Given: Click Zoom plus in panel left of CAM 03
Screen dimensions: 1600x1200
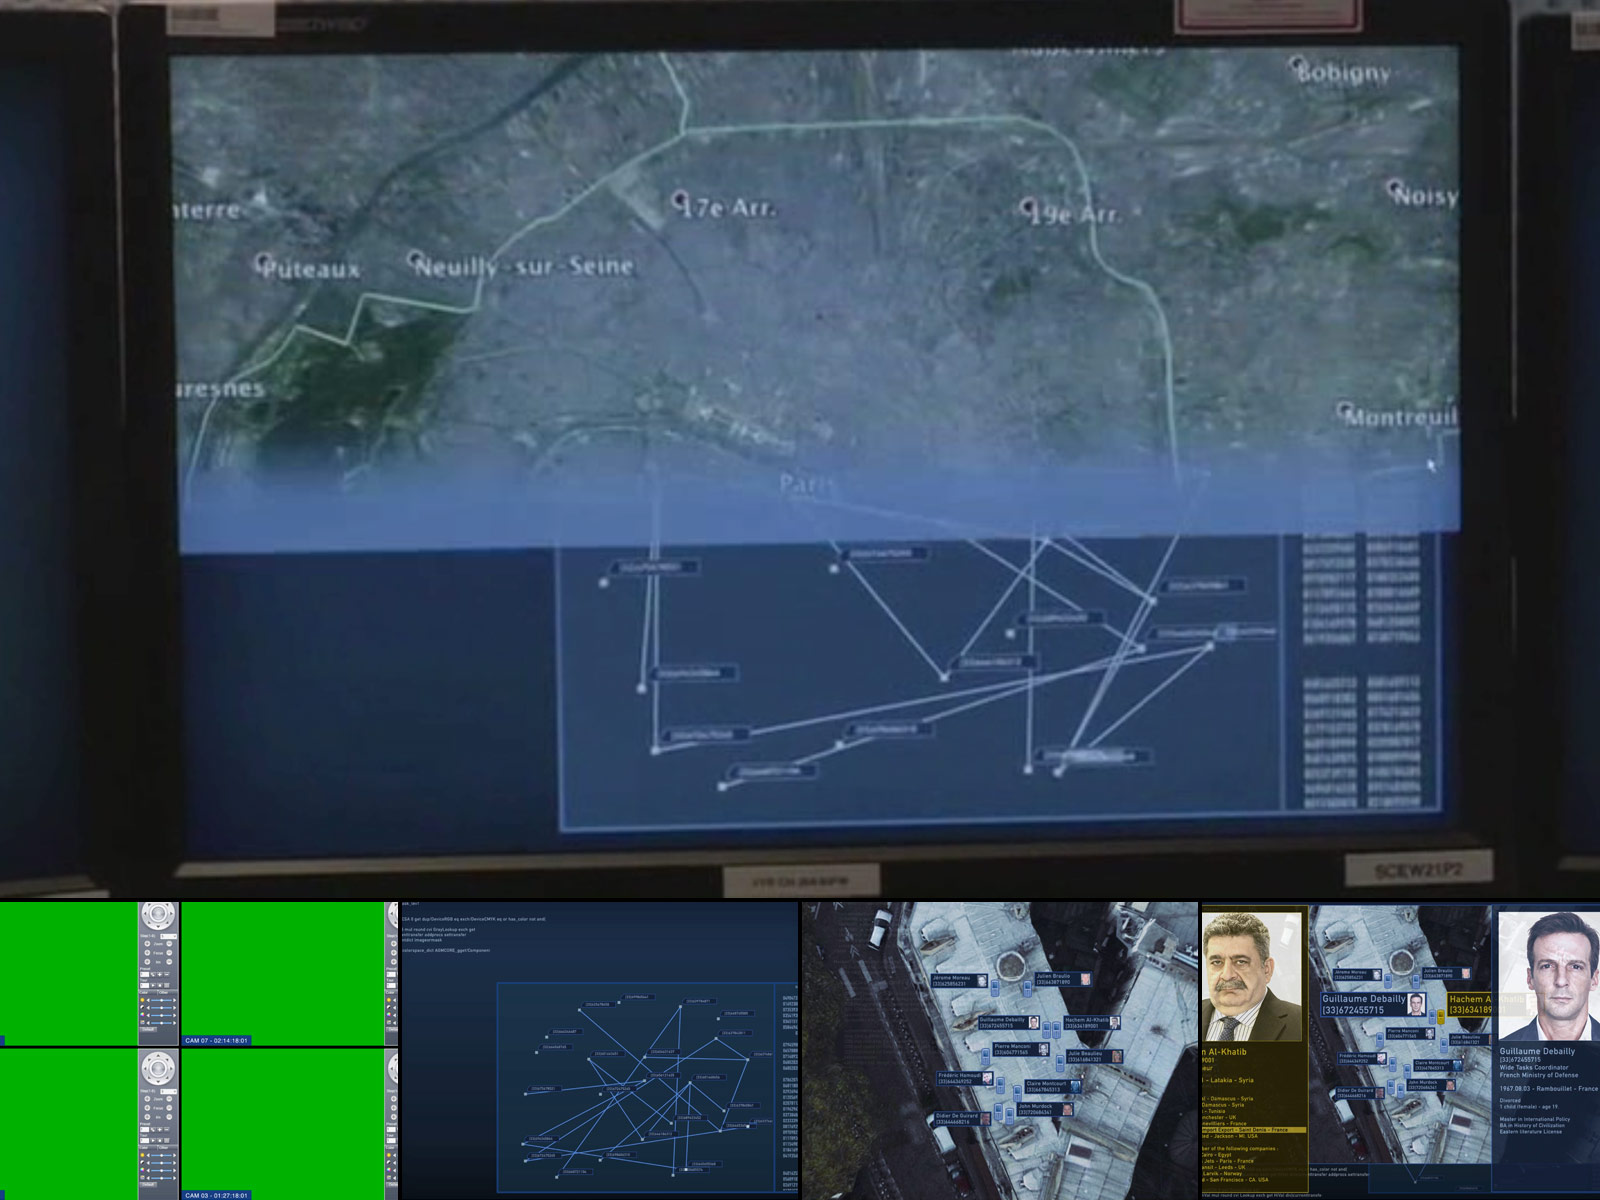Looking at the screenshot, I should 147,1099.
